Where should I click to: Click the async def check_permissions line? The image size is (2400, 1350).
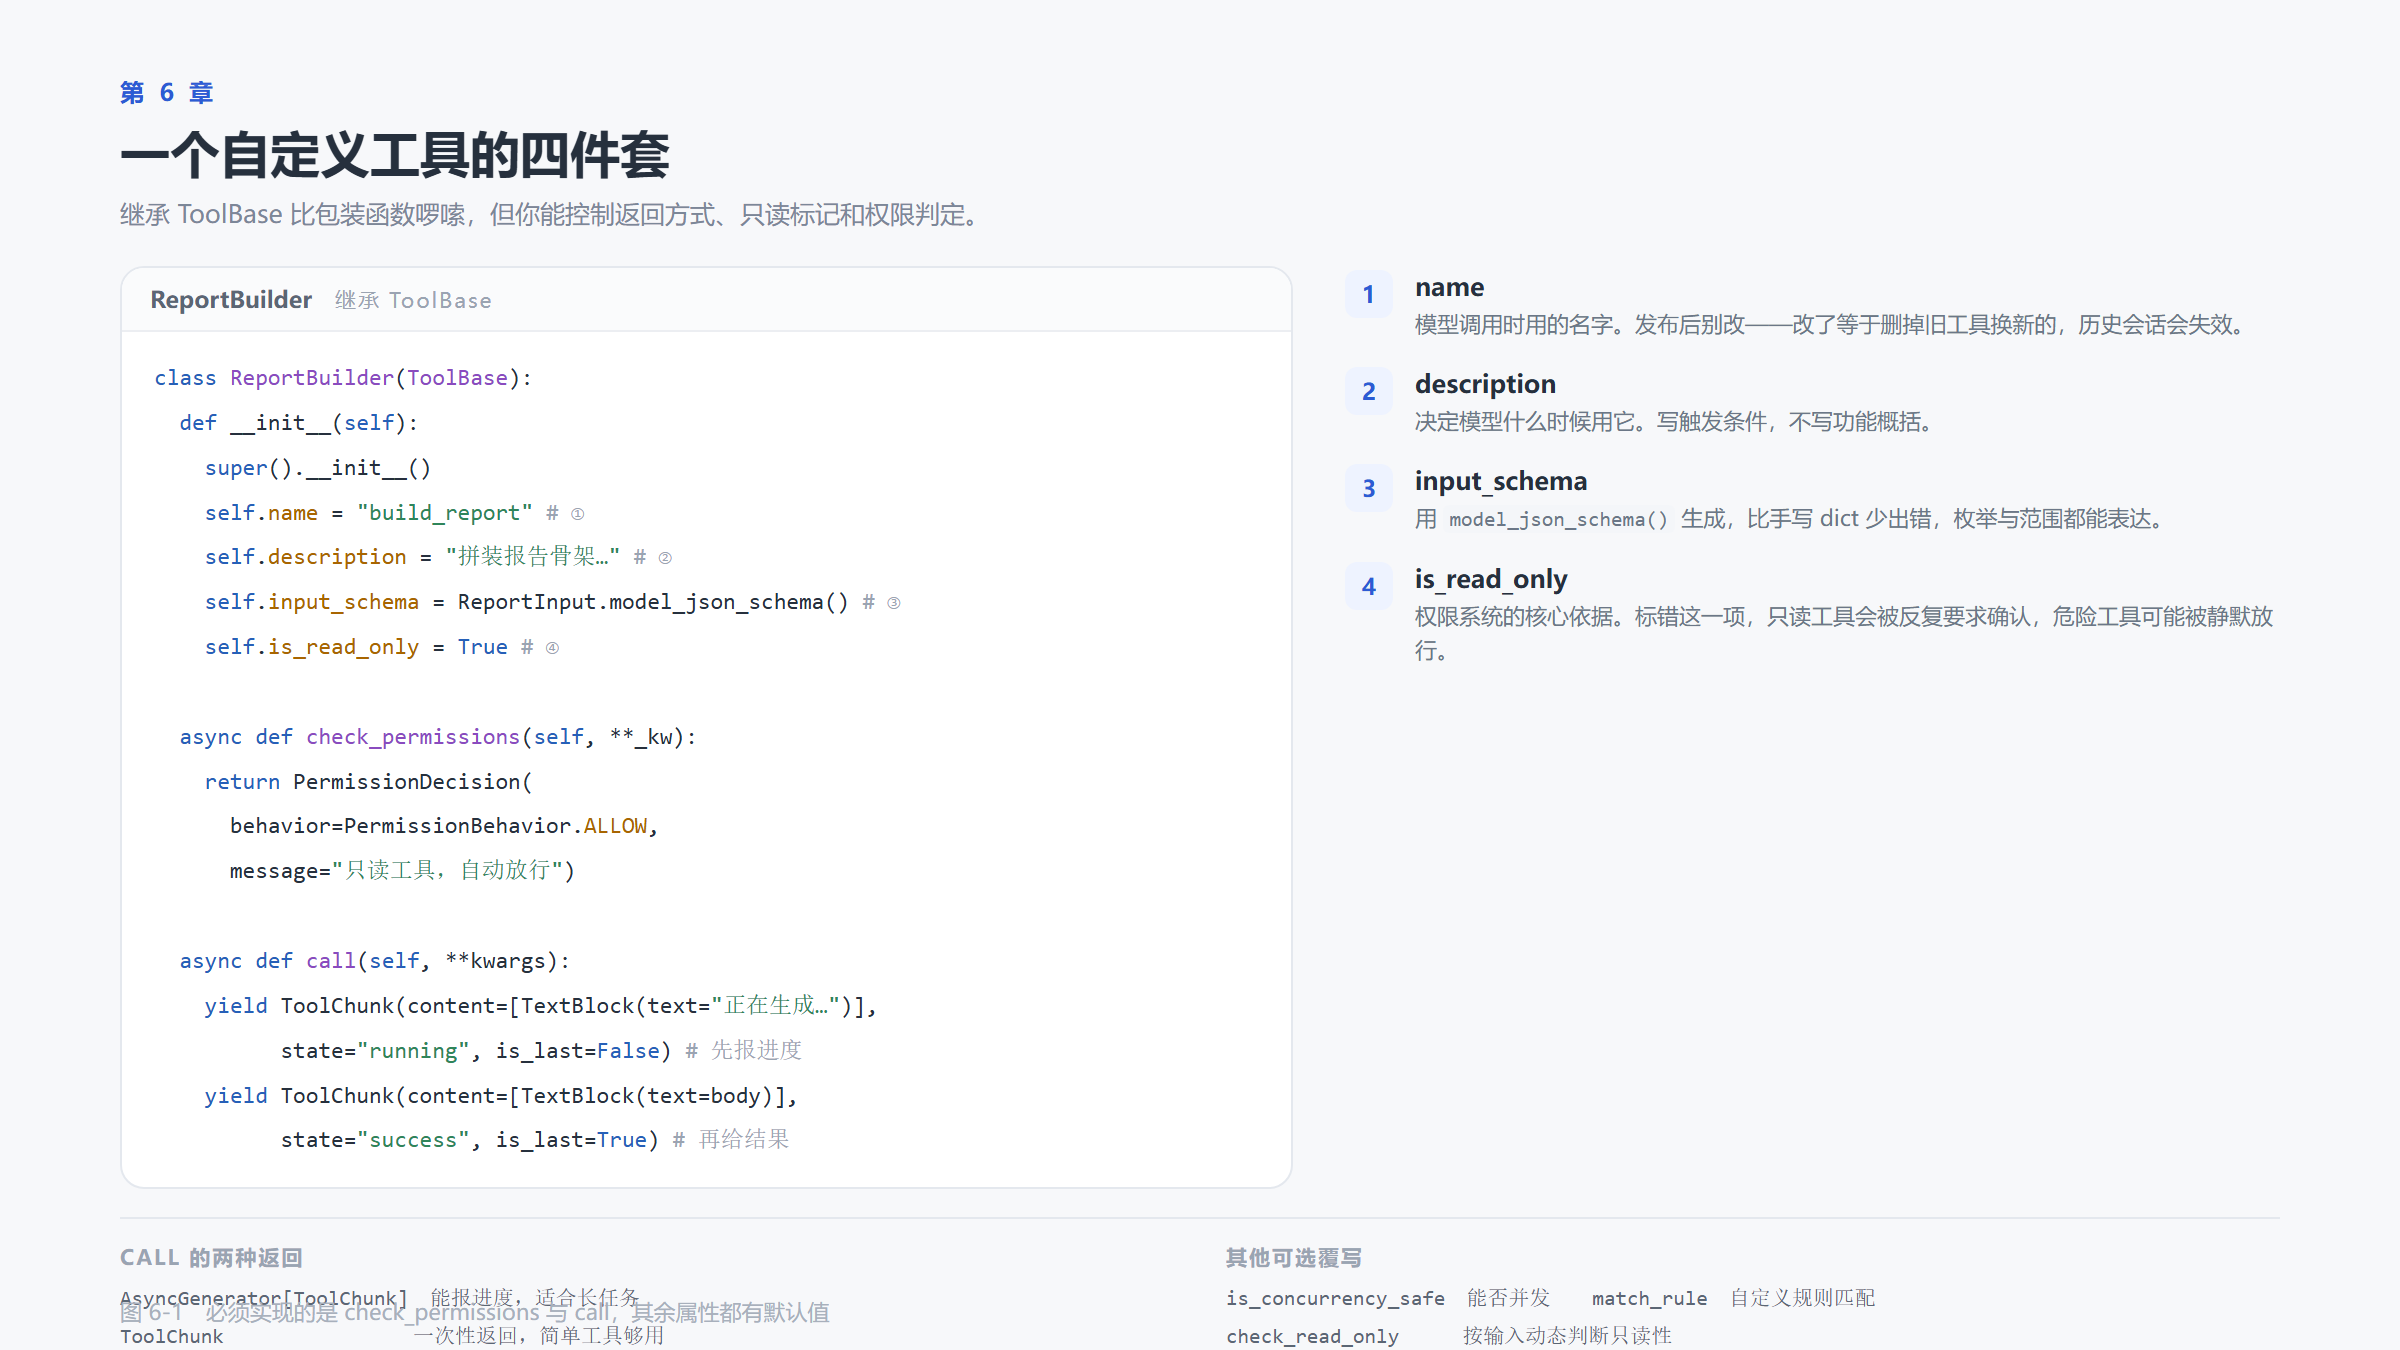pos(438,737)
